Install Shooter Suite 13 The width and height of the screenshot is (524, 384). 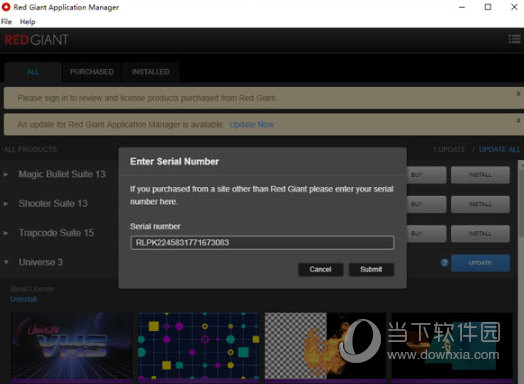point(480,204)
